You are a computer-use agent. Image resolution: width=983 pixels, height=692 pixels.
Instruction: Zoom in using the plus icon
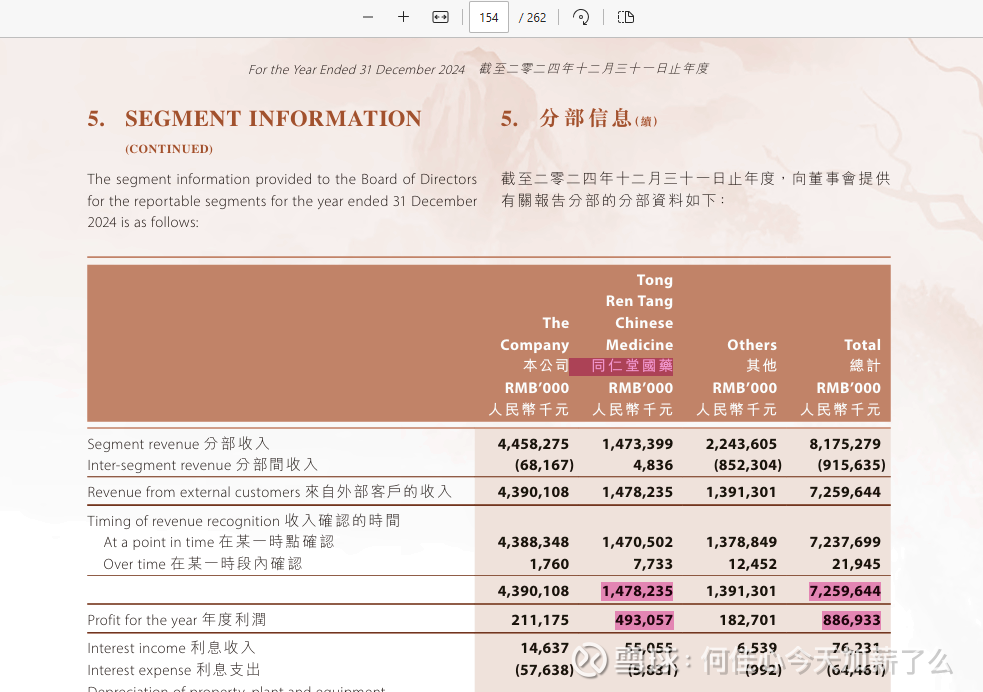(403, 17)
